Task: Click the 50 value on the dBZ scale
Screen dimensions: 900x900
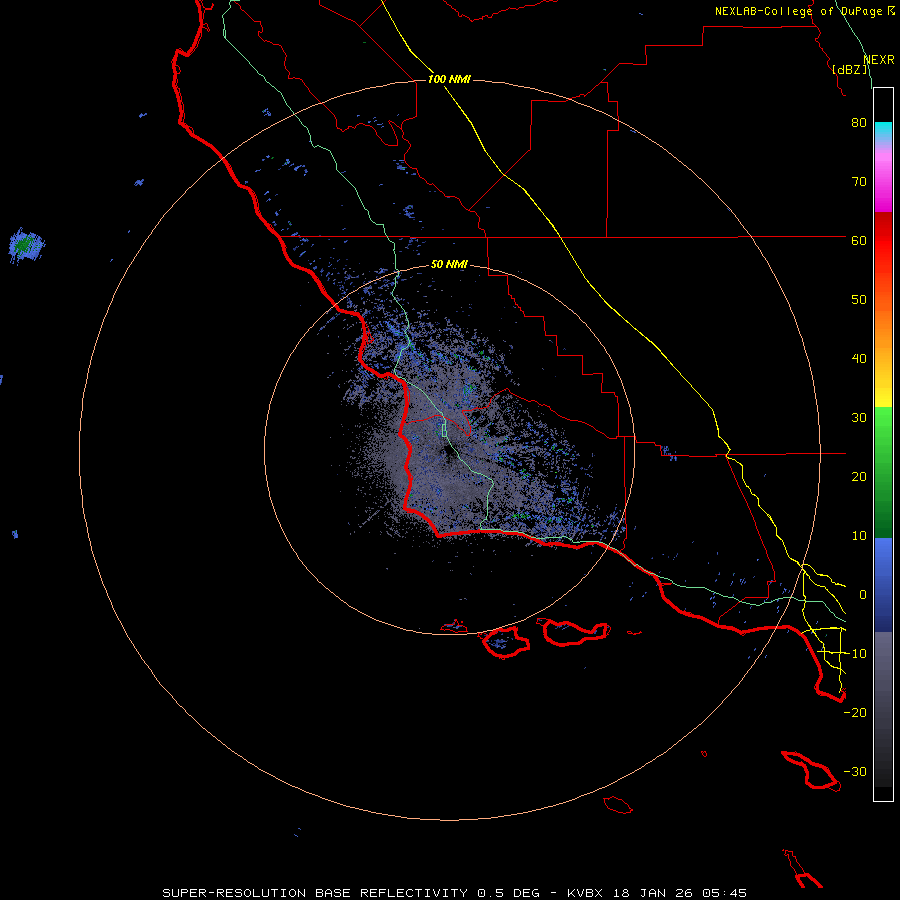Action: pyautogui.click(x=859, y=300)
